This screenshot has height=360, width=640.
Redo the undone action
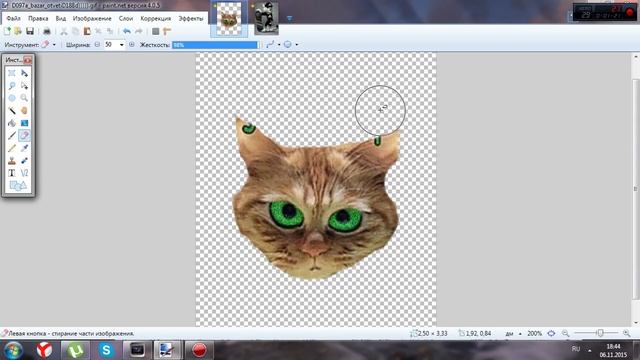point(139,31)
